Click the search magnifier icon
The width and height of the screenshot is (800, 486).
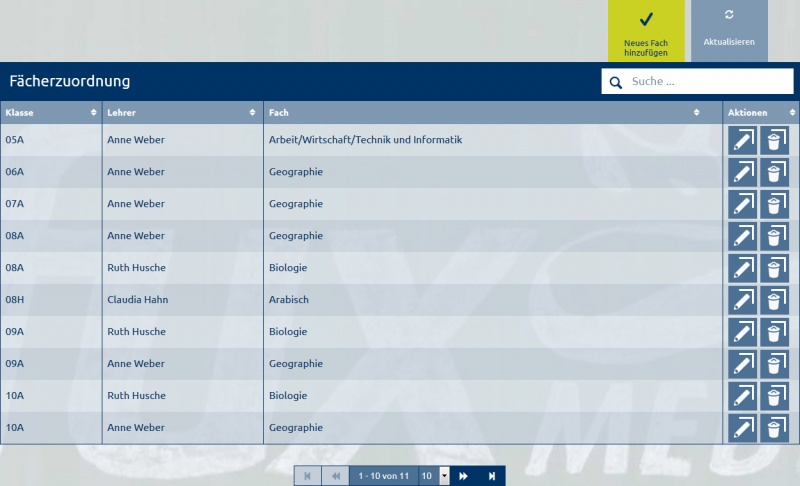pos(616,82)
